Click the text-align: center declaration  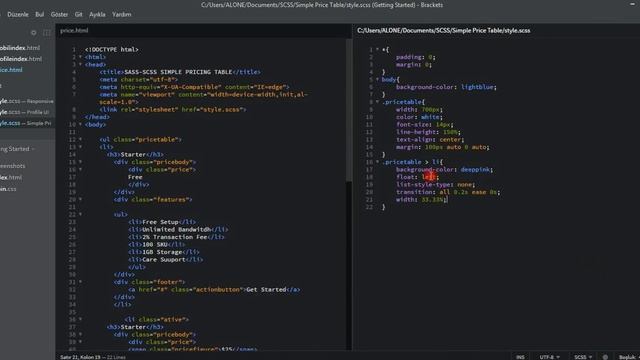tap(430, 140)
